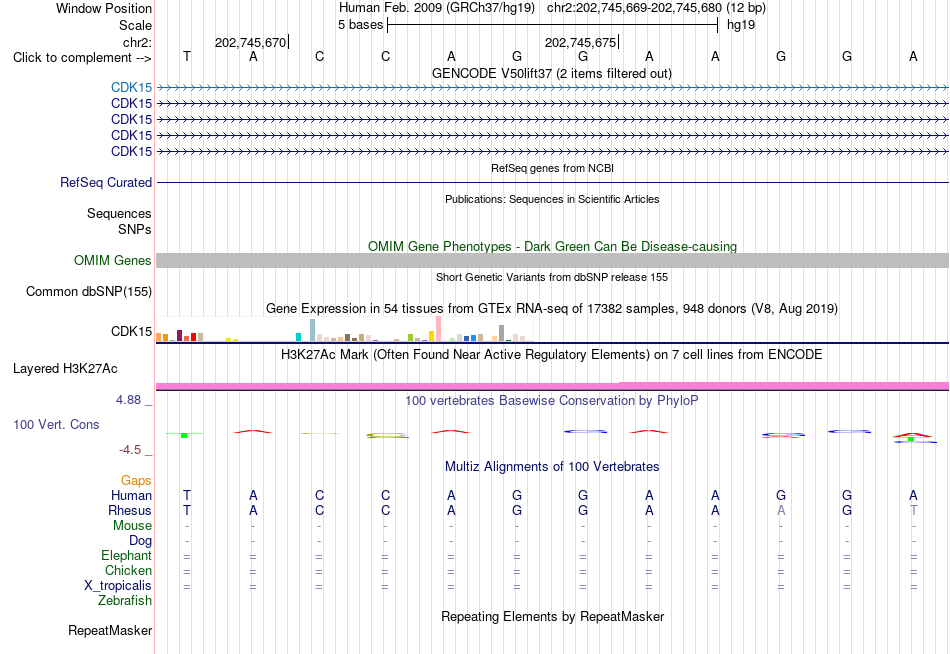Click the Scale track label
This screenshot has width=950, height=654.
135,25
